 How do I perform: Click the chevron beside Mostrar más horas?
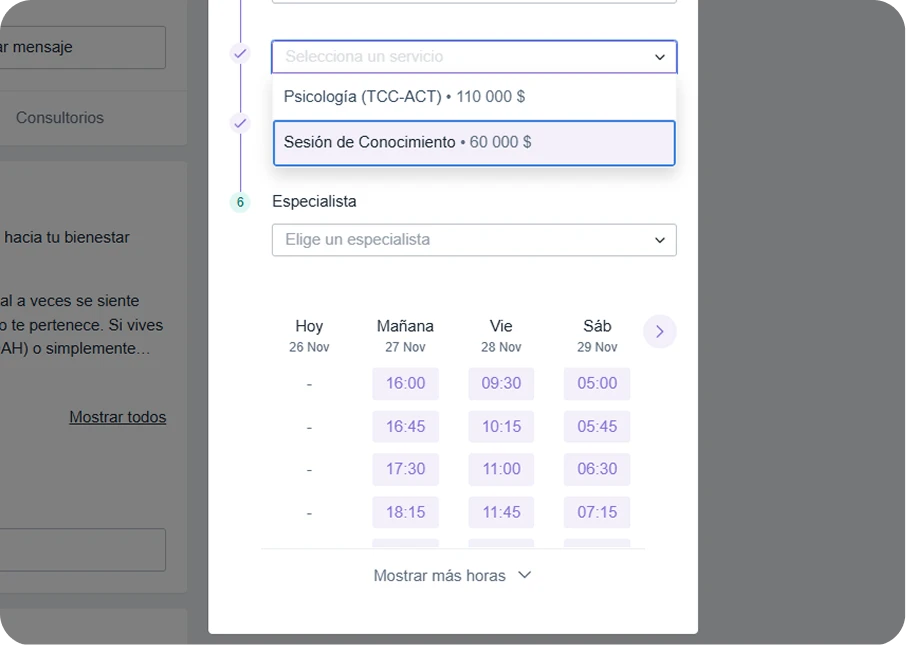pyautogui.click(x=524, y=575)
